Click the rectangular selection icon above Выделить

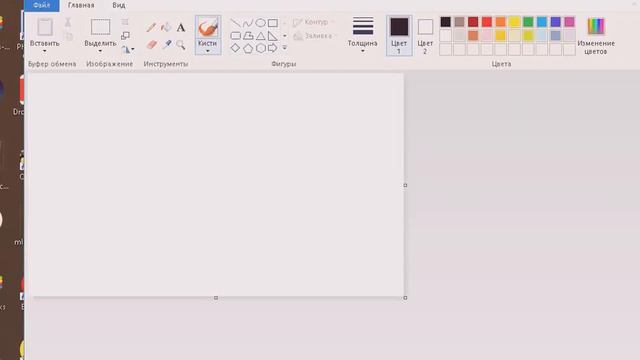(x=100, y=27)
